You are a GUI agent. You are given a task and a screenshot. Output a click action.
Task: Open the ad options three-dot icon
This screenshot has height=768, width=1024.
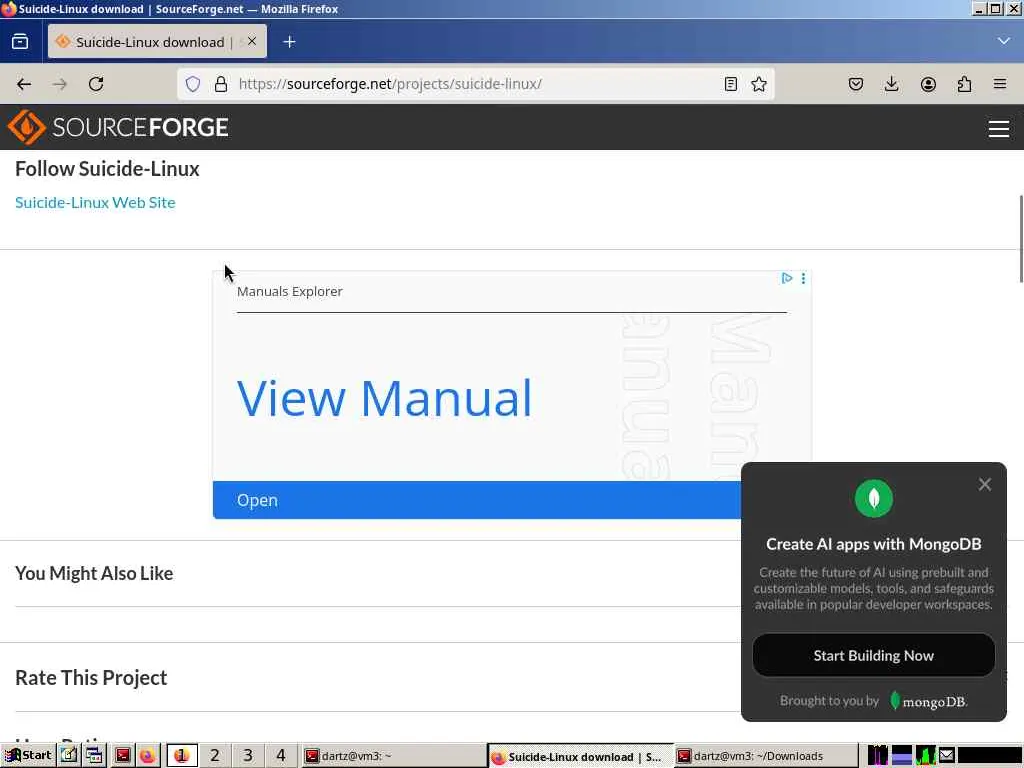tap(803, 278)
